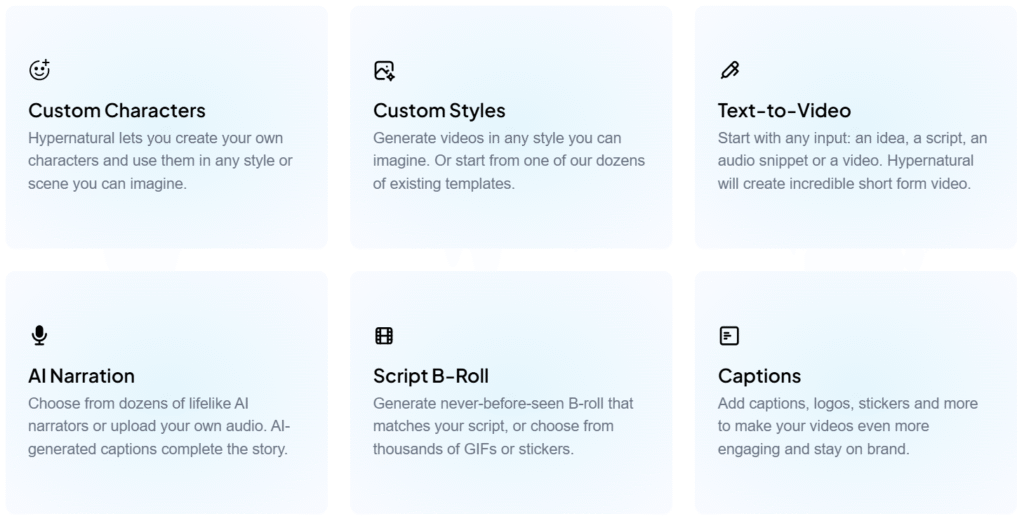
Task: Click the smiley face Custom Characters icon
Action: tap(39, 70)
